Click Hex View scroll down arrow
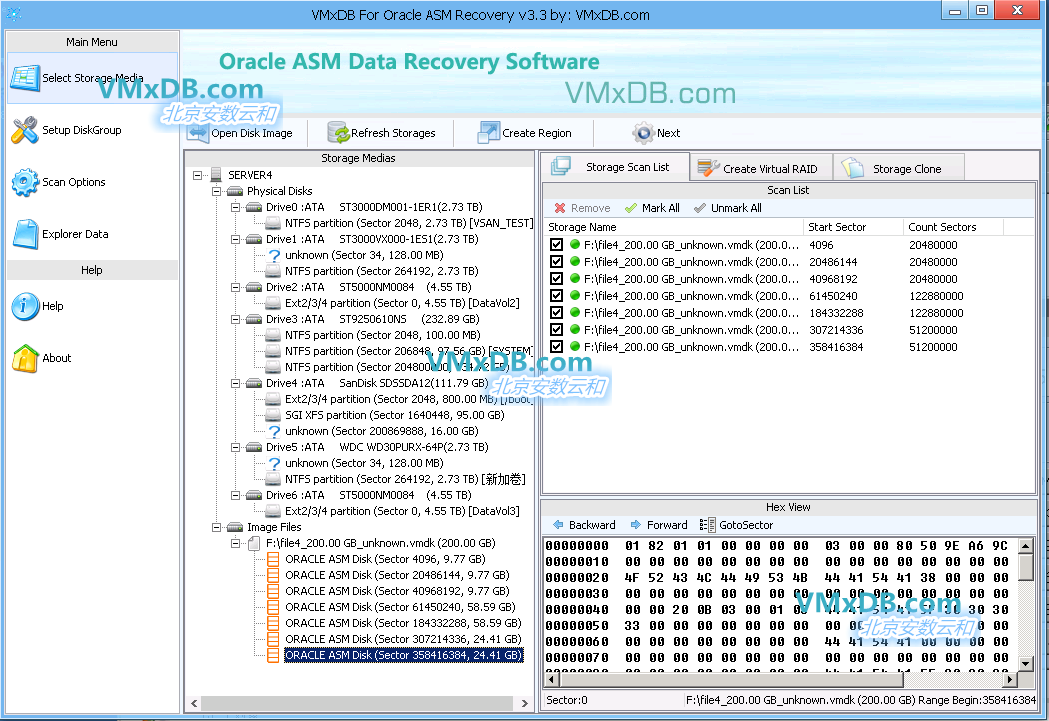1049x721 pixels. (x=1026, y=663)
